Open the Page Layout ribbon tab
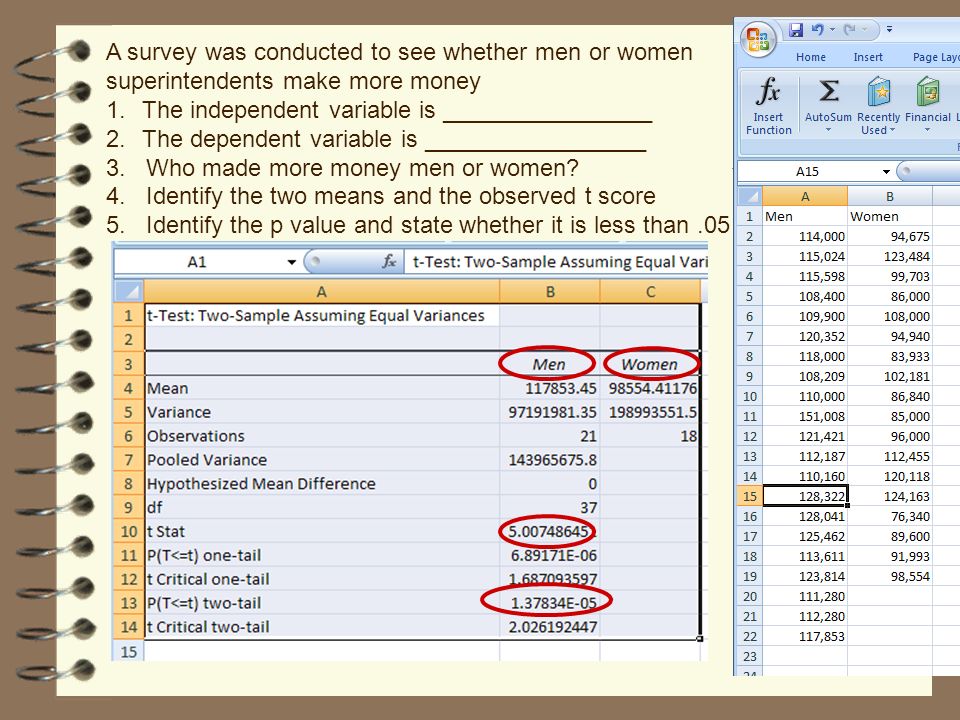Image resolution: width=960 pixels, height=720 pixels. pyautogui.click(x=935, y=57)
